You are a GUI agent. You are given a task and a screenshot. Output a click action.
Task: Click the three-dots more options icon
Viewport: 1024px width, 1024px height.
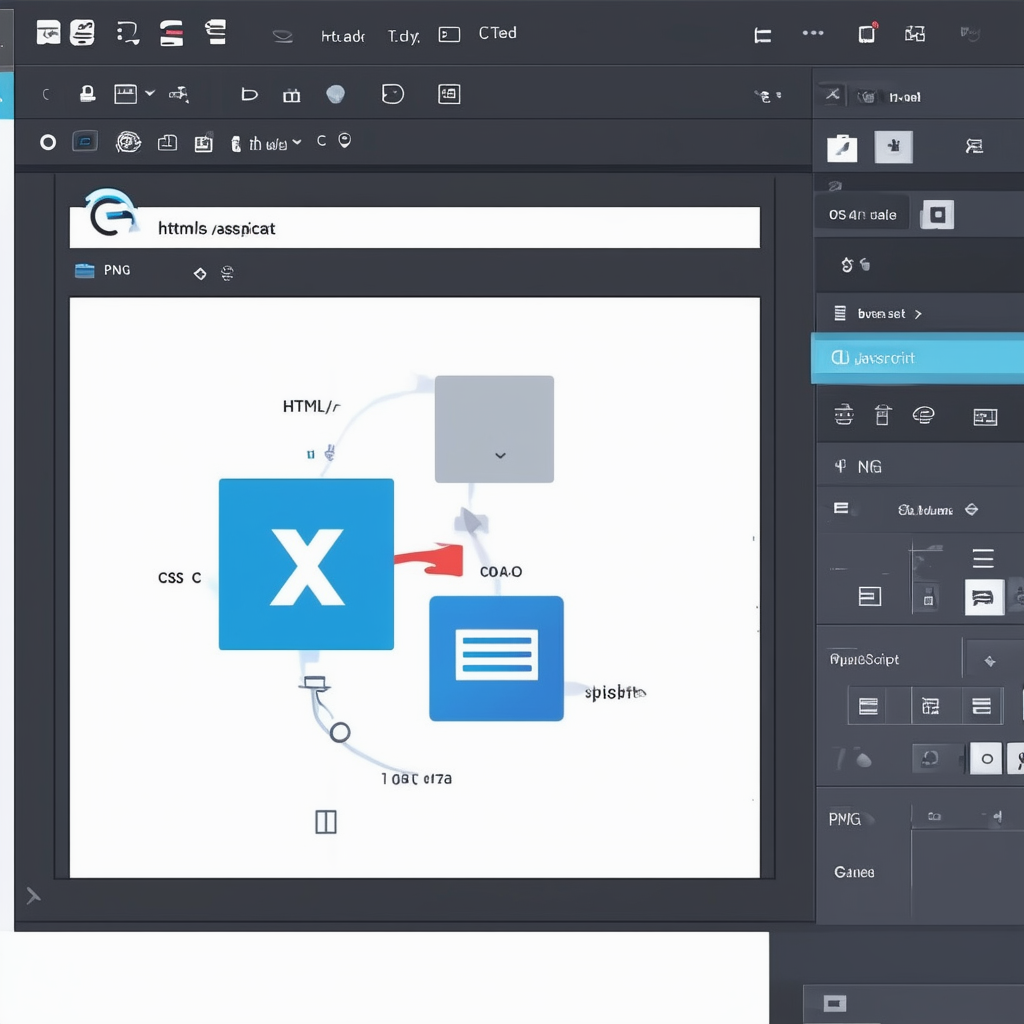[x=813, y=33]
